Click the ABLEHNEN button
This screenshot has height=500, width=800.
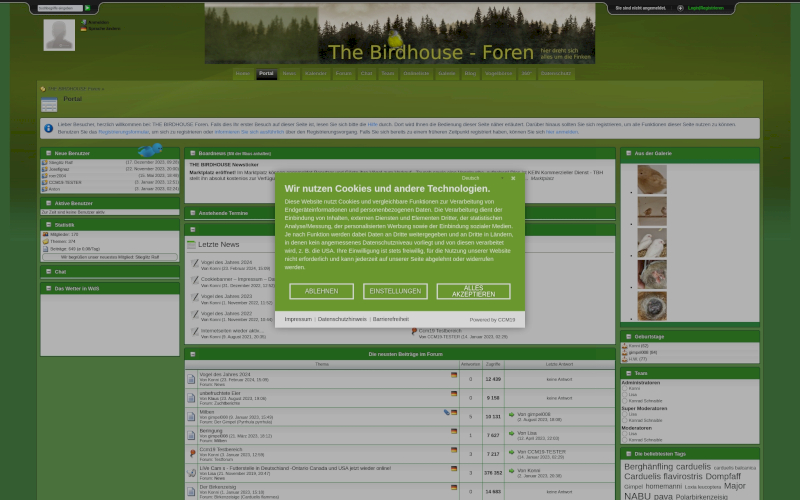[321, 291]
